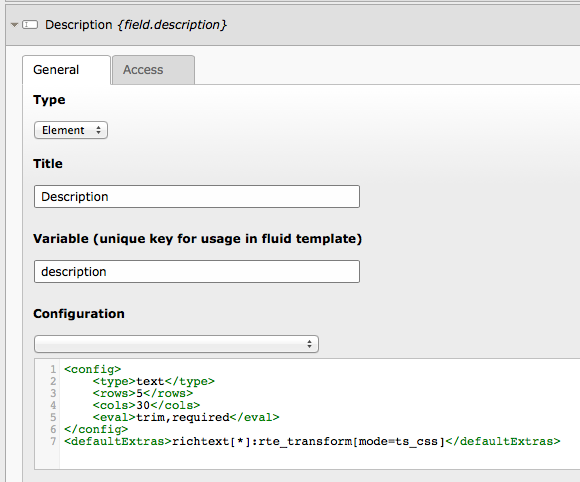Screen dimensions: 580x482
Task: Click line number 1 in editor gutter
Action: (53, 369)
